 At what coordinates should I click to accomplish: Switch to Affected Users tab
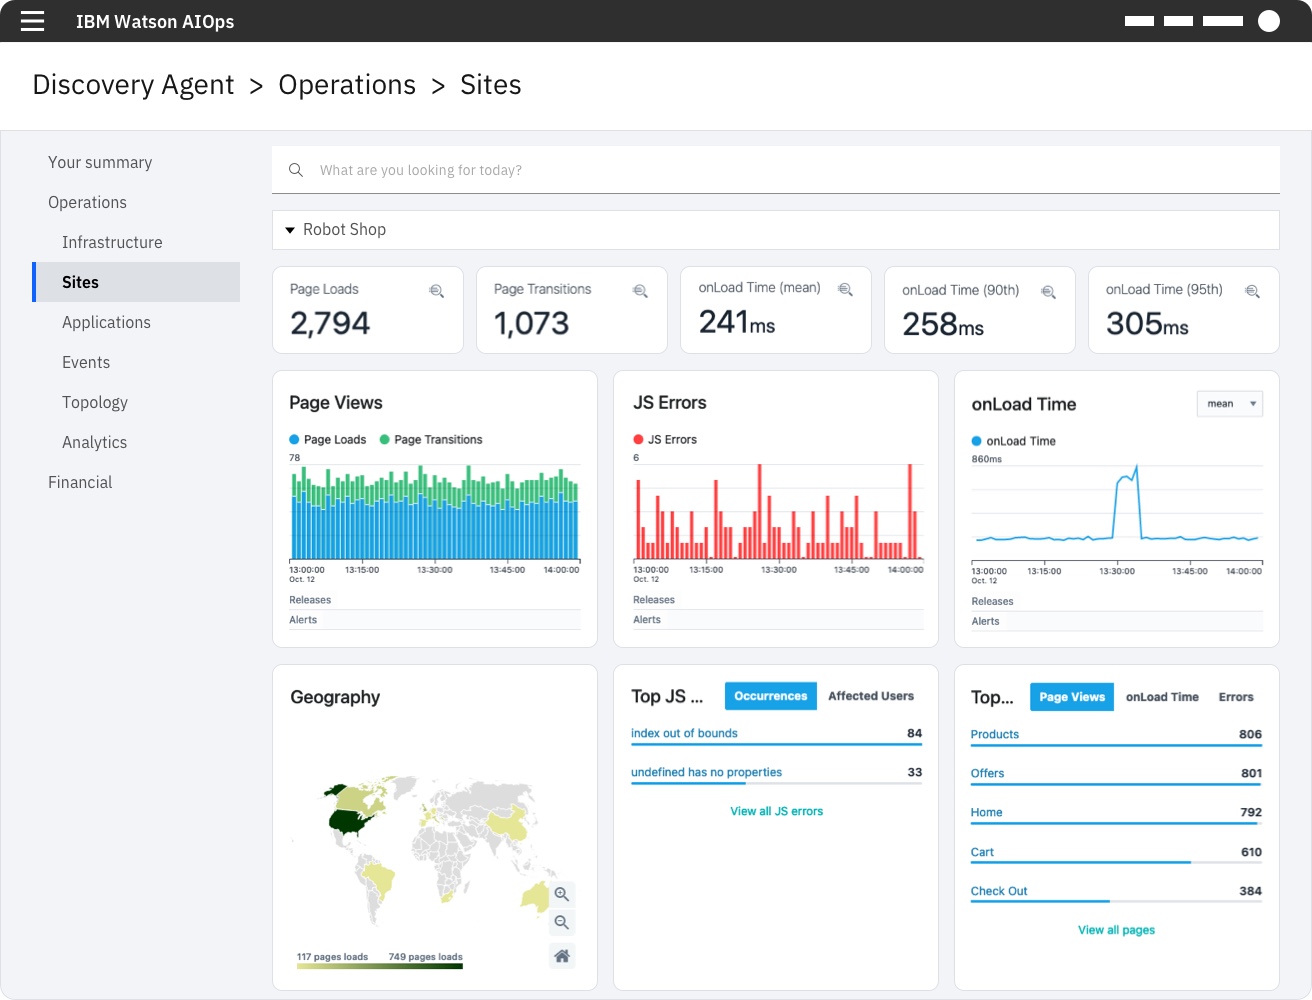click(x=870, y=696)
